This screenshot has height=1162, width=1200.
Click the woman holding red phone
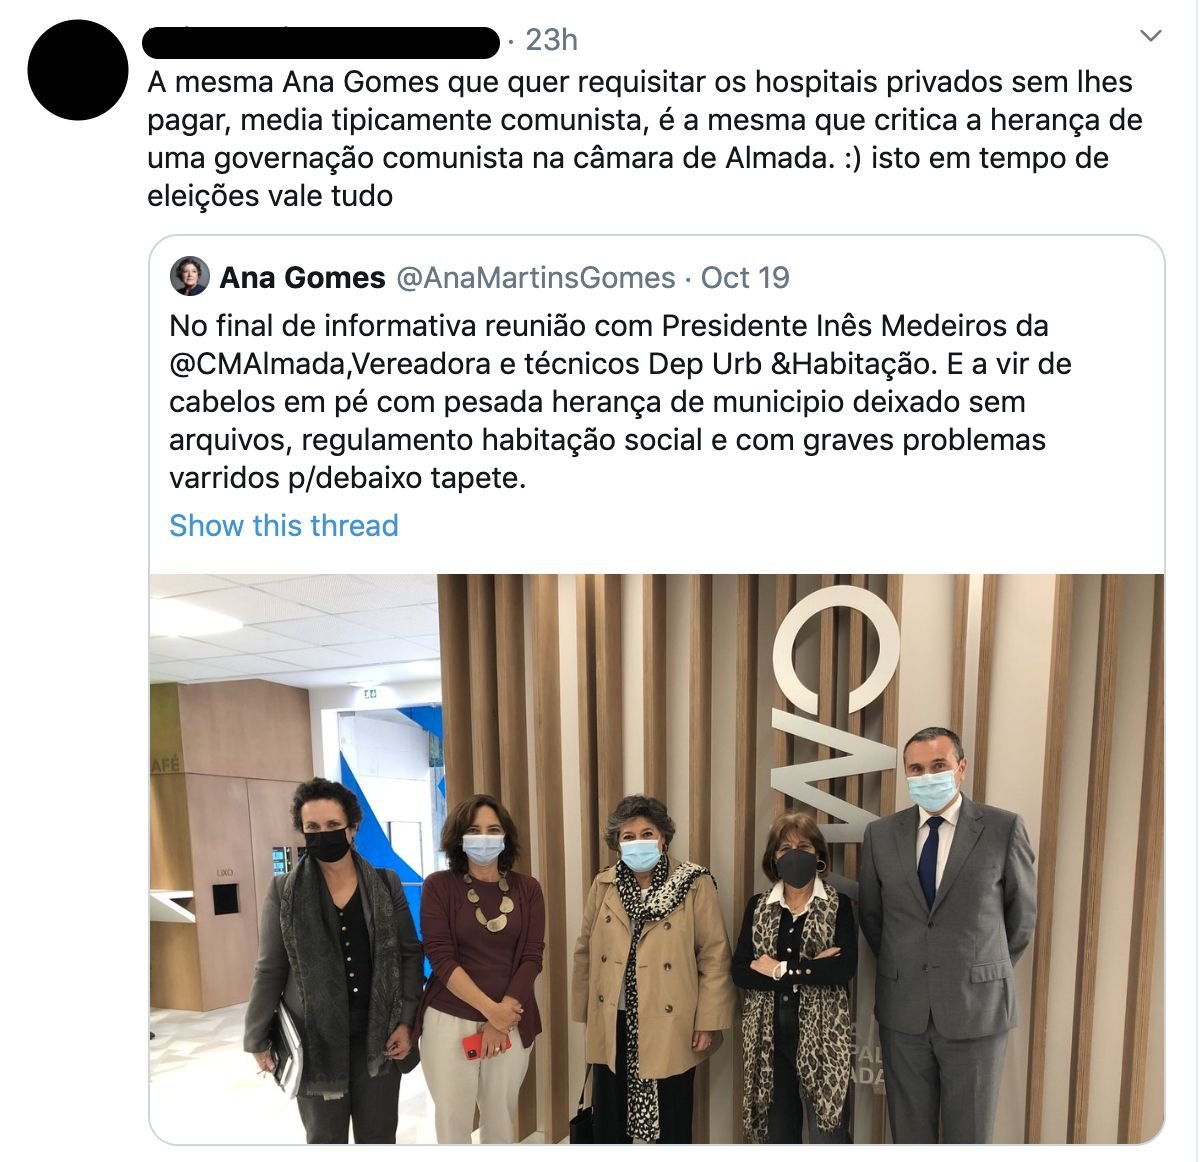click(480, 965)
